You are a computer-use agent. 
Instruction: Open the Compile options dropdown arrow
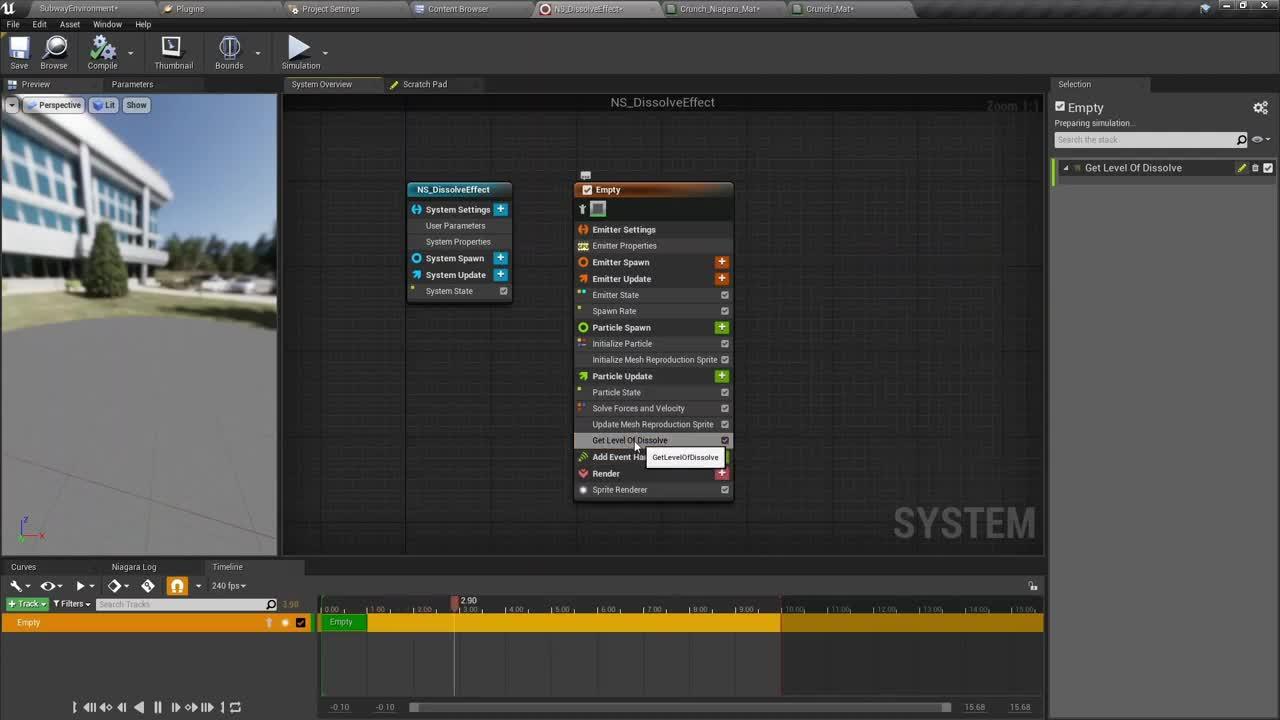pos(130,53)
